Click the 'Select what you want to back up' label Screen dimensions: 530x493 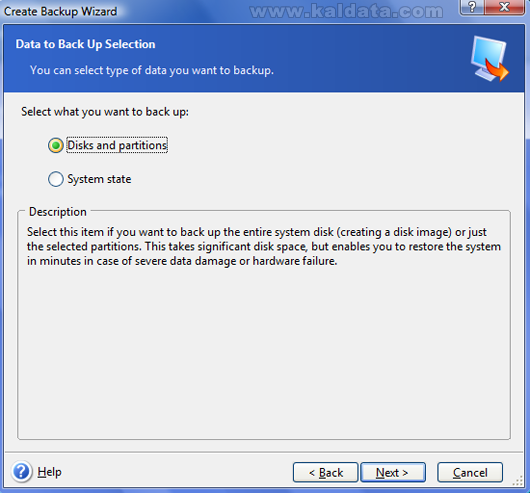pyautogui.click(x=105, y=112)
